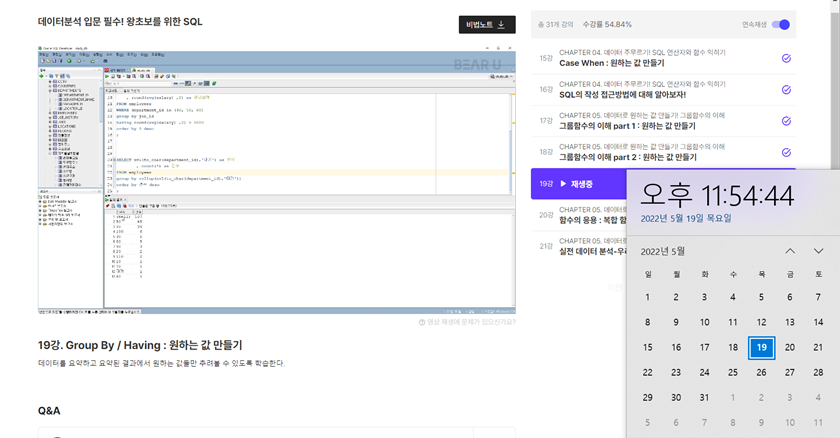
Task: Select day 18 in the May calendar
Action: pyautogui.click(x=733, y=348)
